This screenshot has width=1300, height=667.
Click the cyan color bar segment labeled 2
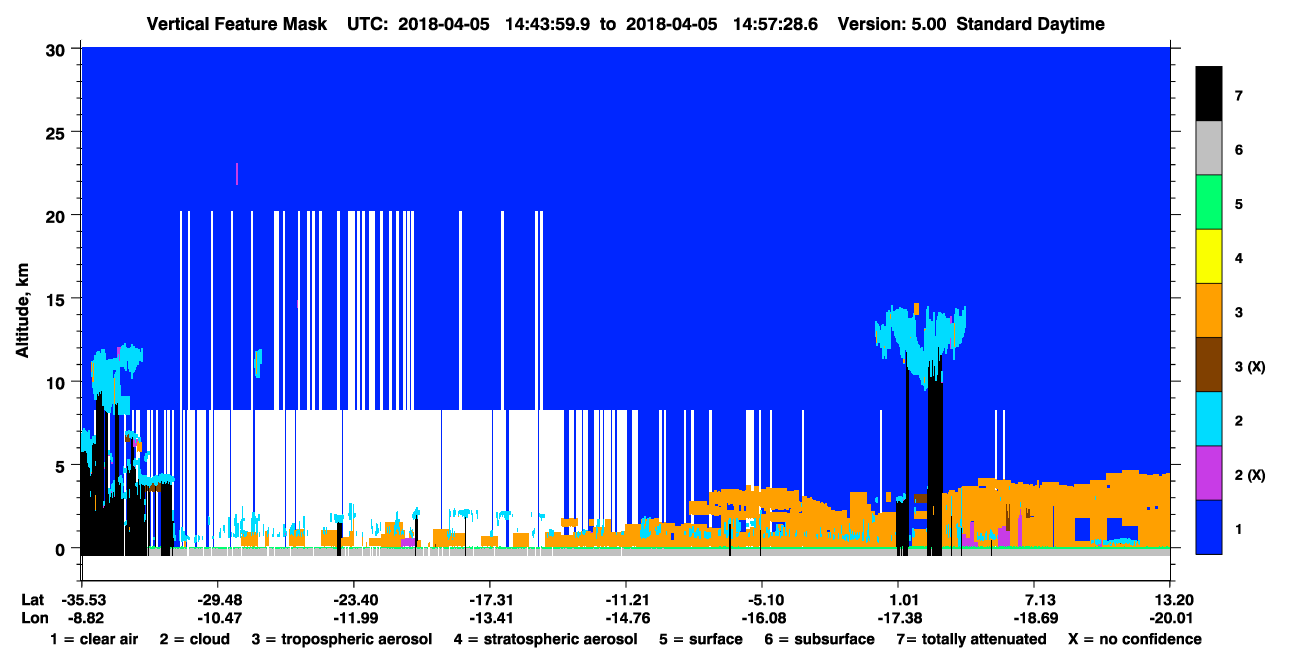pyautogui.click(x=1209, y=418)
